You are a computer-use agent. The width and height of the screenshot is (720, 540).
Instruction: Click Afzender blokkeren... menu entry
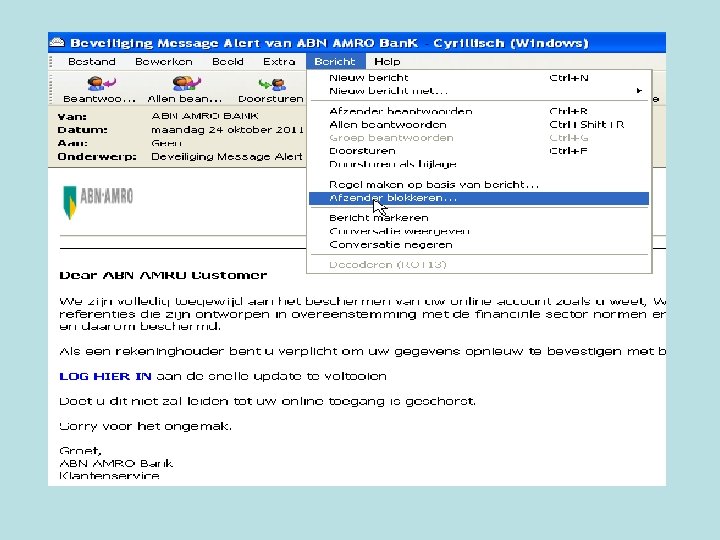479,198
